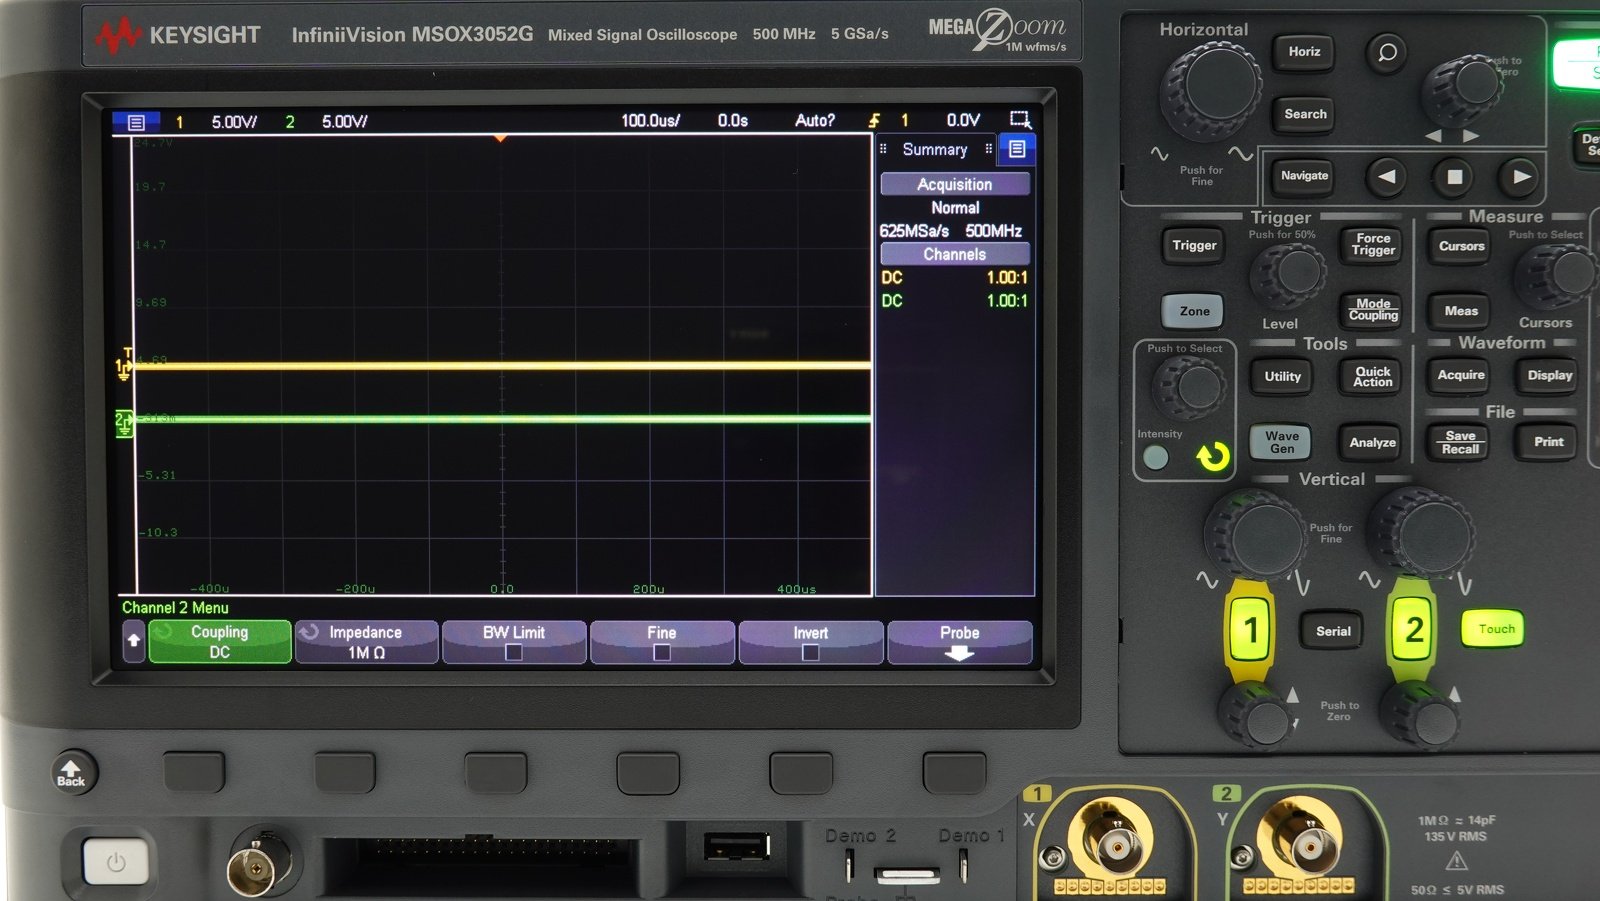Click the Utility button
This screenshot has height=901, width=1600.
click(x=1282, y=377)
